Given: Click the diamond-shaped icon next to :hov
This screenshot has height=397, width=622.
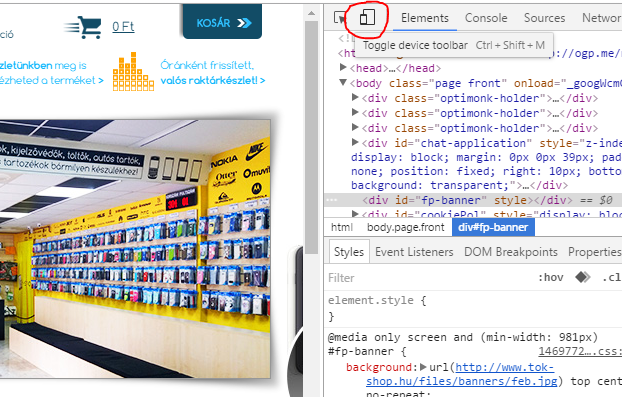Looking at the screenshot, I should coord(582,277).
